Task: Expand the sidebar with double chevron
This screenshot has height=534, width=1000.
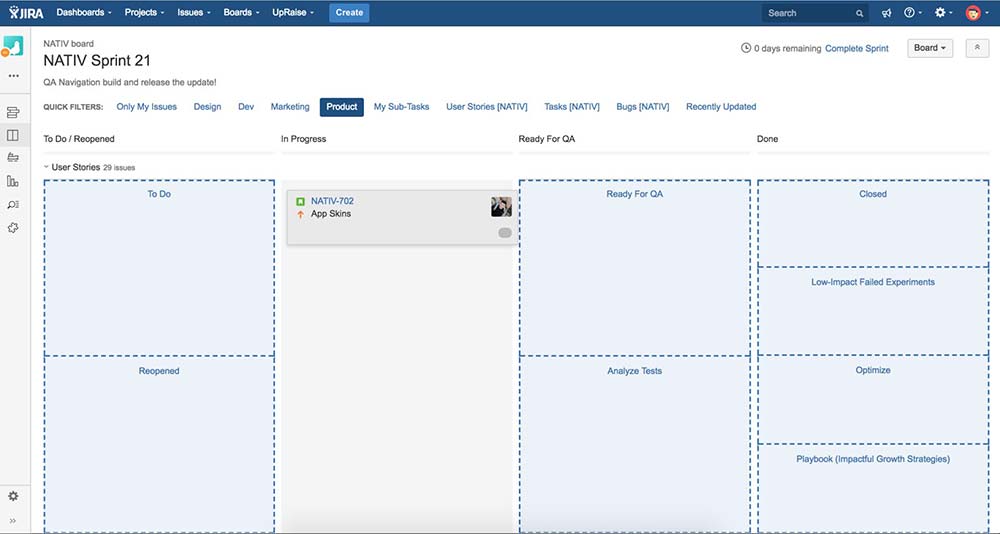Action: 13,521
